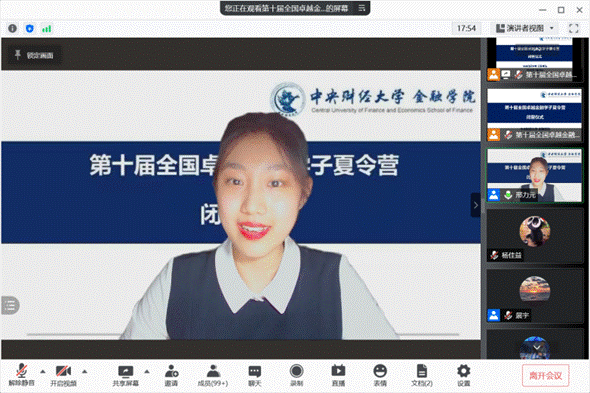Toggle full screen mode icon
Image resolution: width=590 pixels, height=393 pixels.
pos(573,28)
